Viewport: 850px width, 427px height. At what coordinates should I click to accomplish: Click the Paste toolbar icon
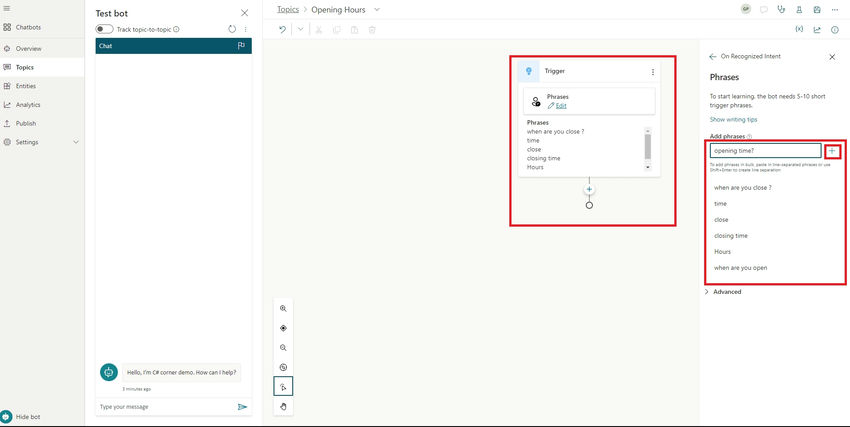355,30
